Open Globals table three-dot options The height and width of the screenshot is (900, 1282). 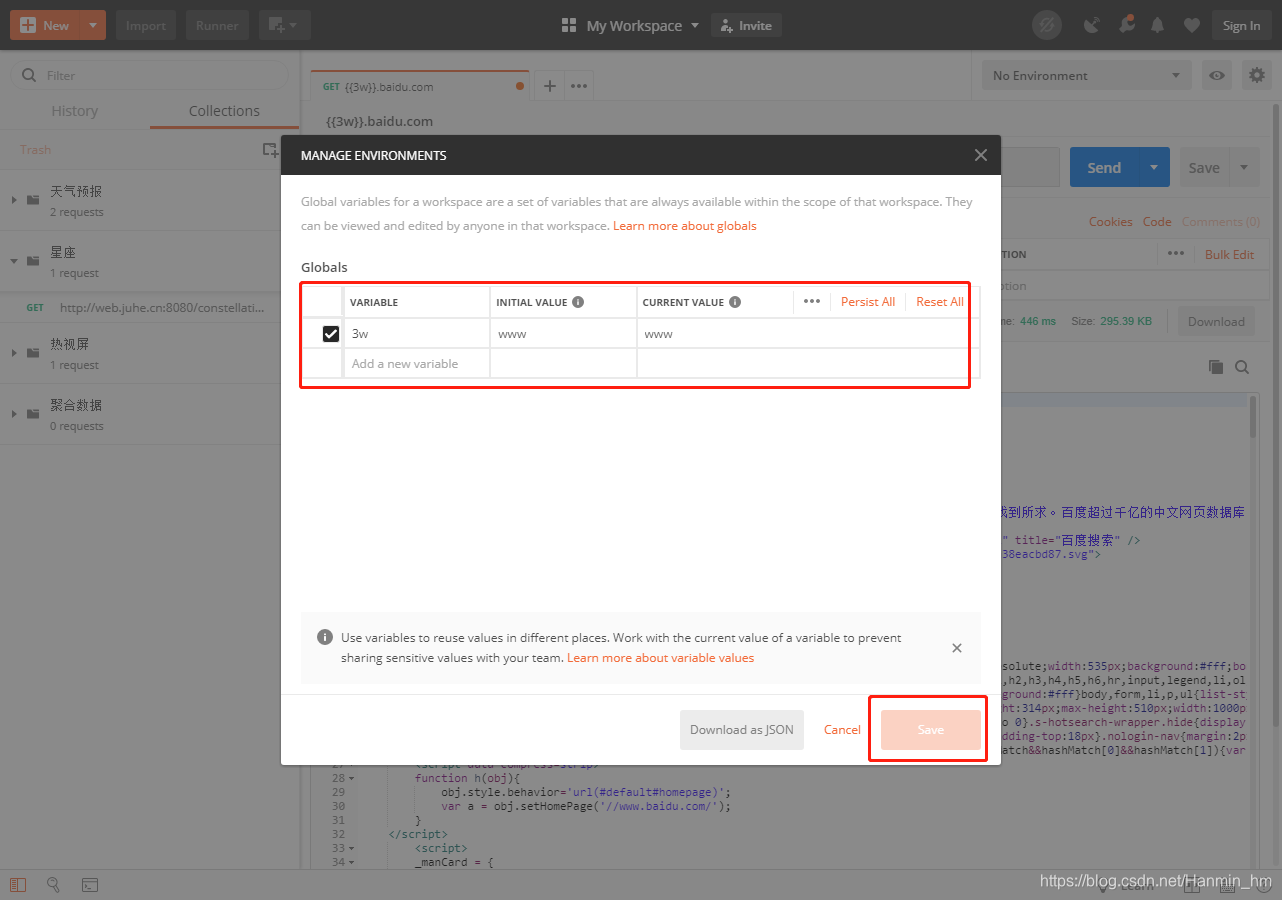pyautogui.click(x=812, y=301)
